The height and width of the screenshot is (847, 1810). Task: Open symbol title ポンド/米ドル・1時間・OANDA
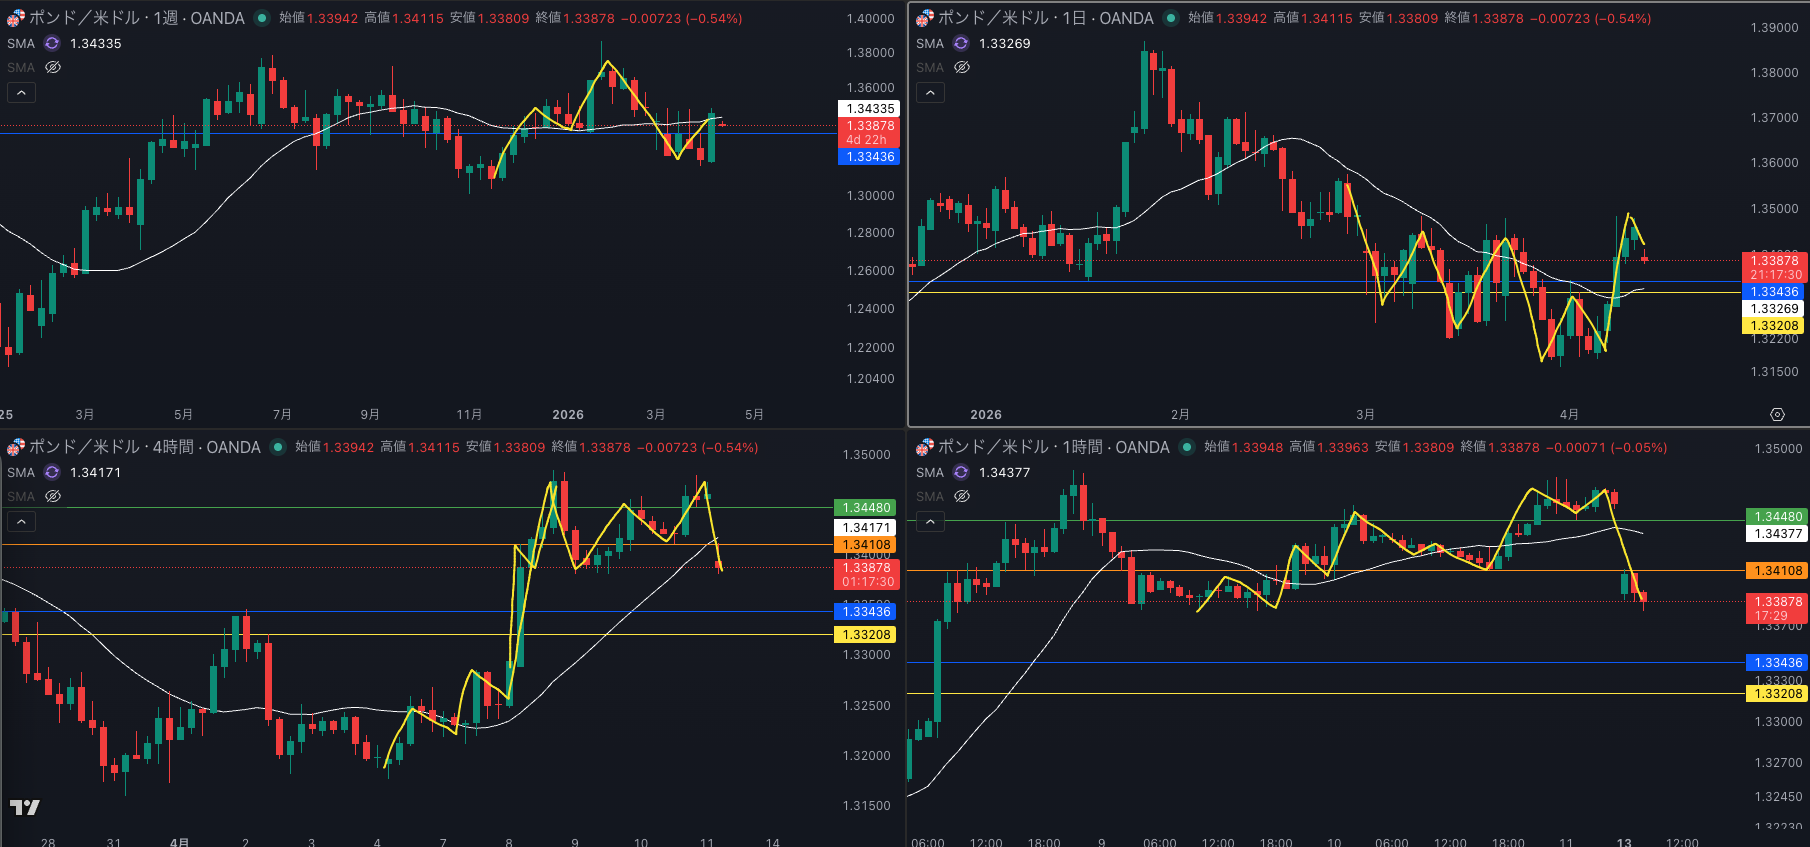pyautogui.click(x=1054, y=447)
